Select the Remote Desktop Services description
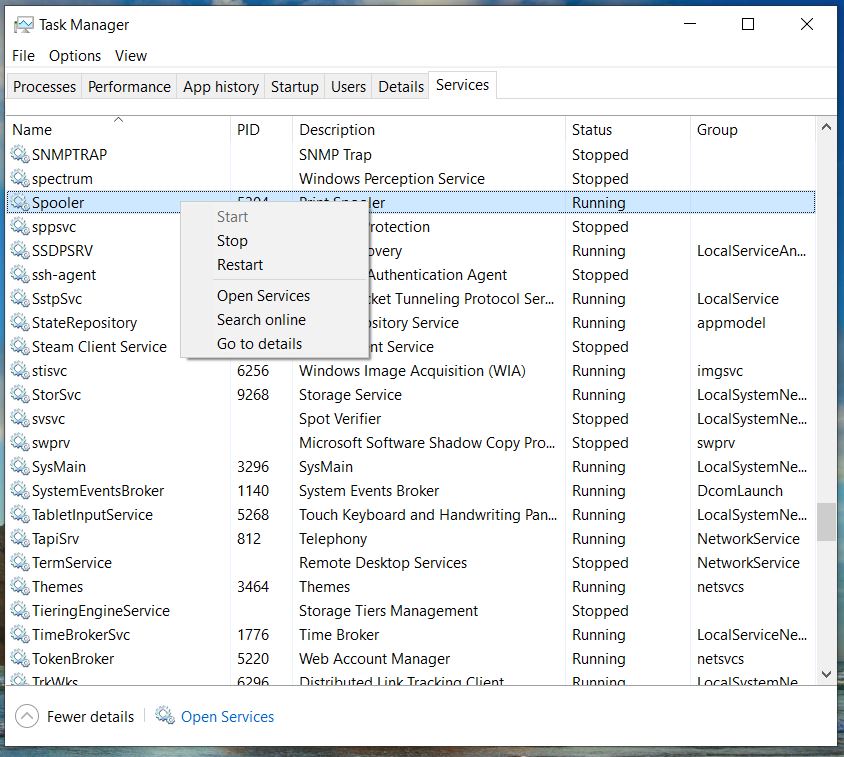The image size is (844, 757). pos(383,563)
